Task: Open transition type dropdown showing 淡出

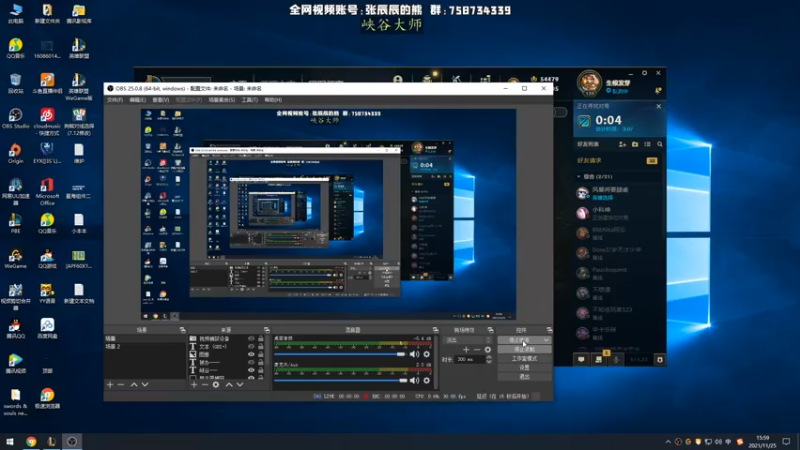Action: tap(467, 340)
